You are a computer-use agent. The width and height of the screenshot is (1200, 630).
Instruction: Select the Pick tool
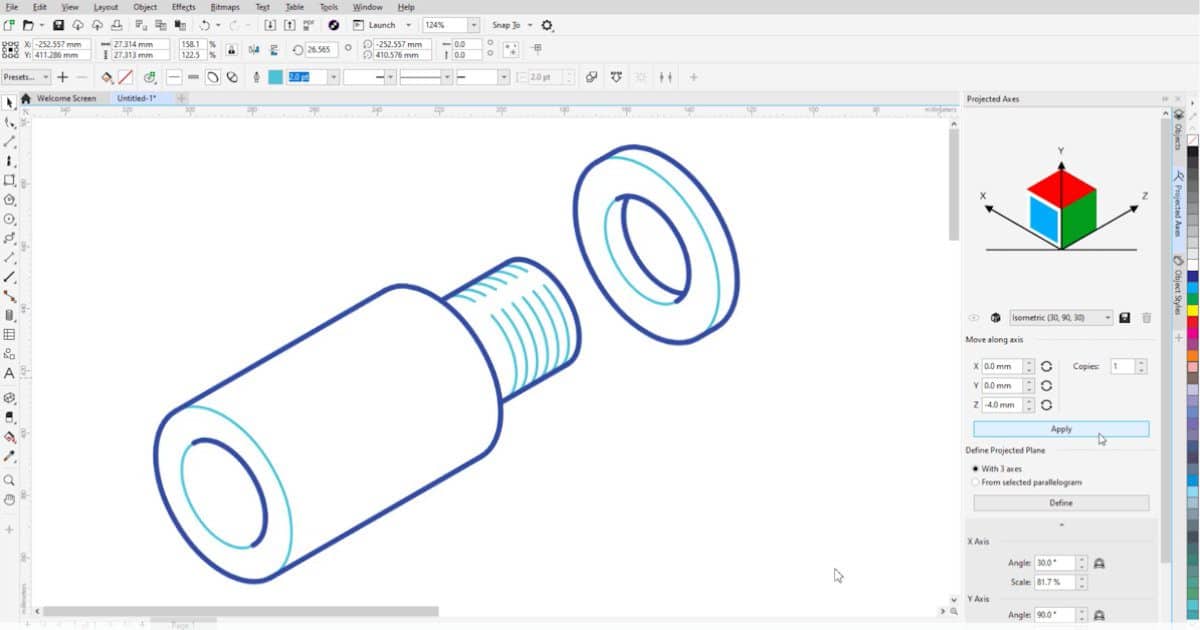pyautogui.click(x=9, y=100)
